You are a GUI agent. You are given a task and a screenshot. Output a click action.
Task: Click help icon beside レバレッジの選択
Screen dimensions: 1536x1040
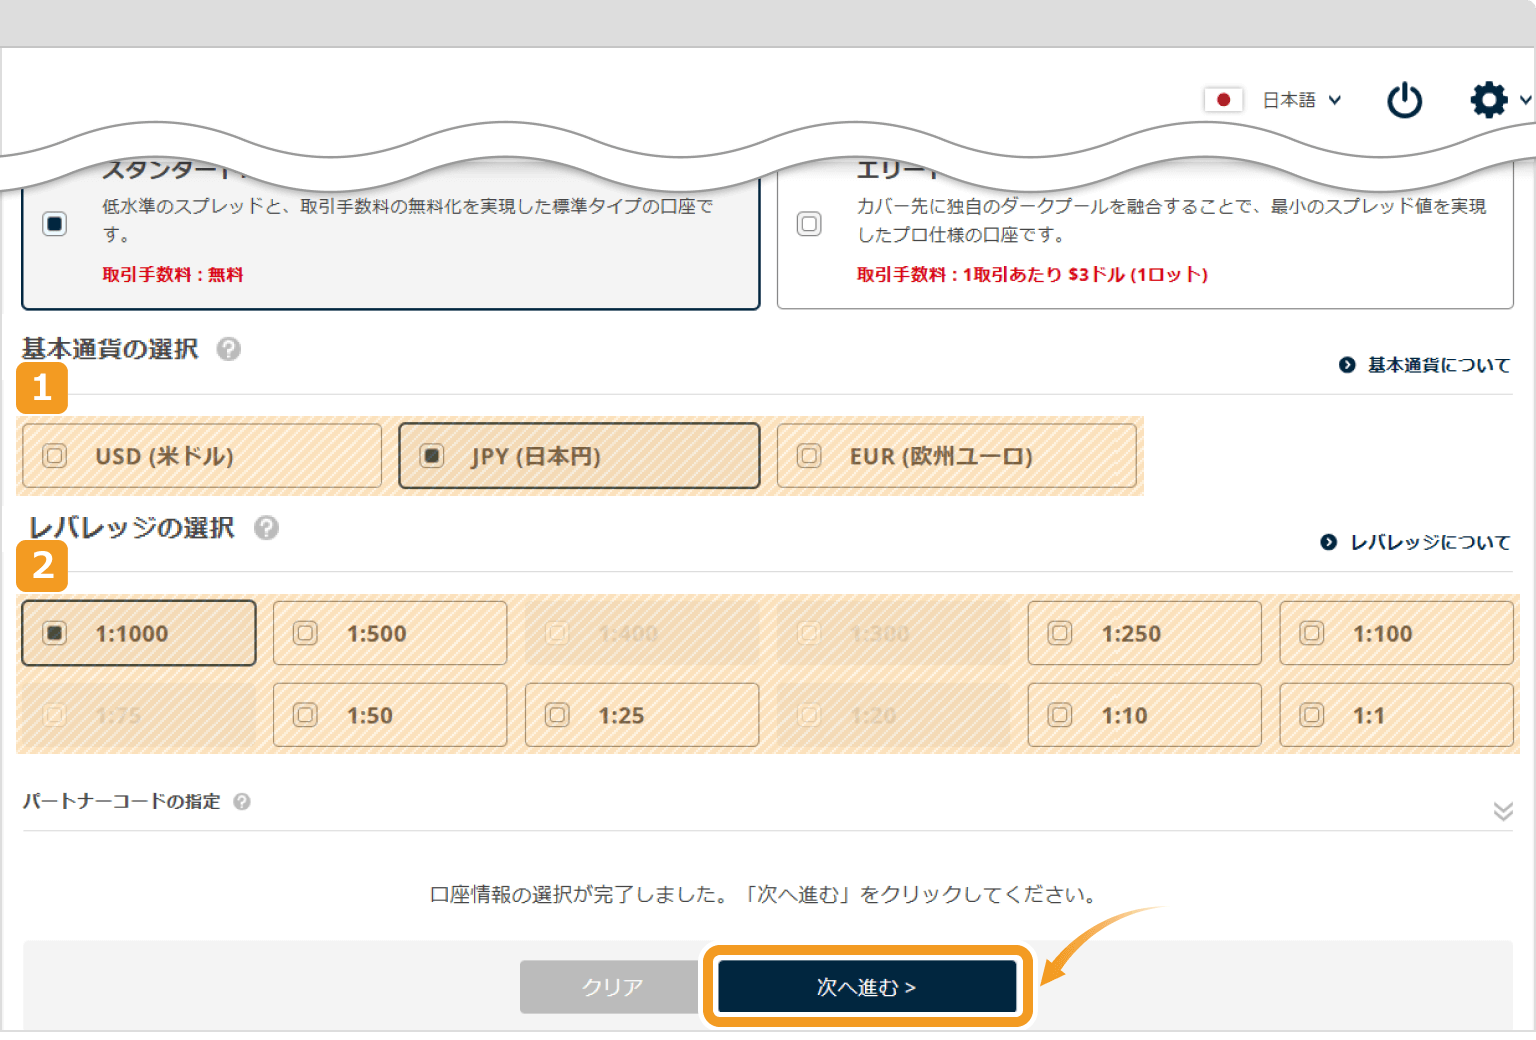pos(266,528)
